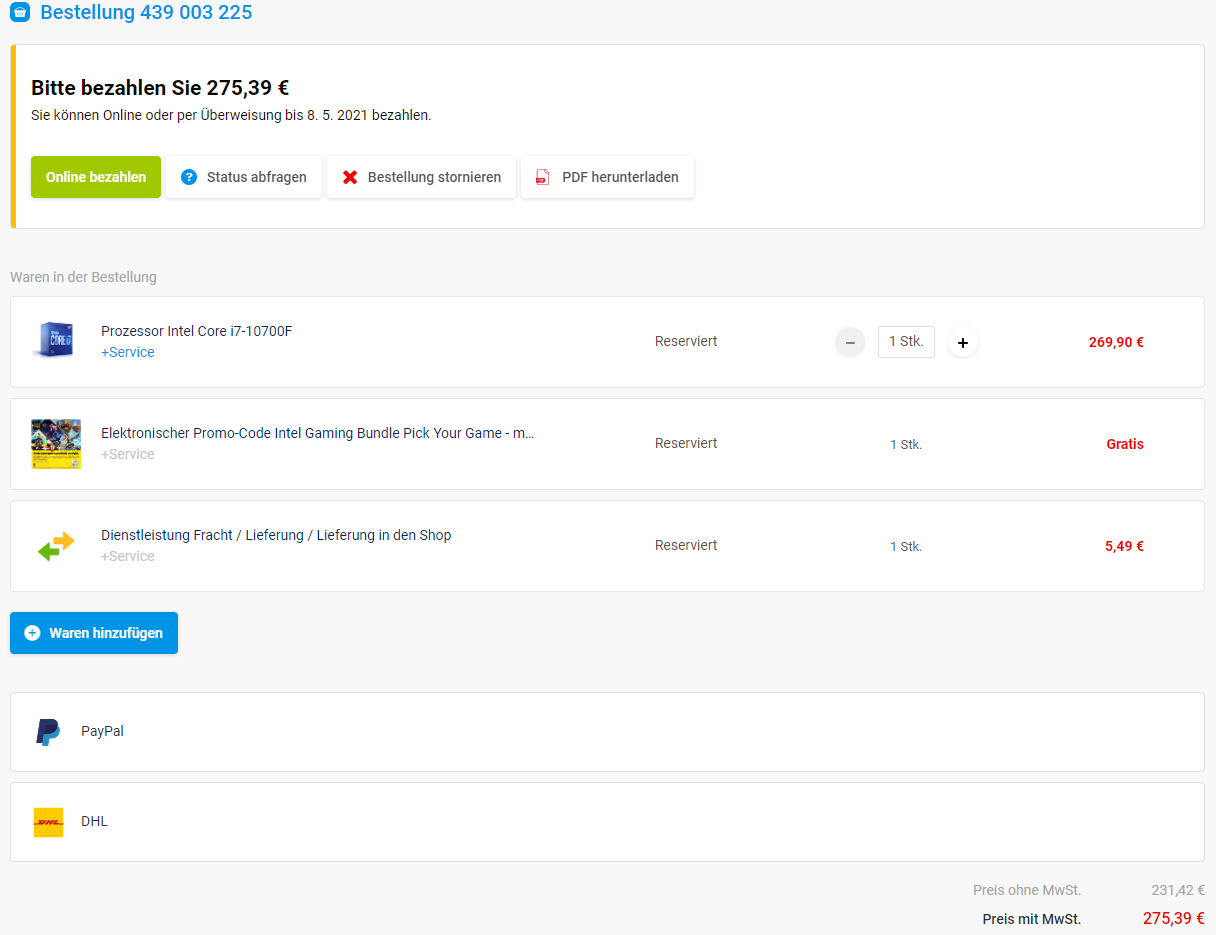
Task: Increase processor quantity with plus button
Action: 963,343
